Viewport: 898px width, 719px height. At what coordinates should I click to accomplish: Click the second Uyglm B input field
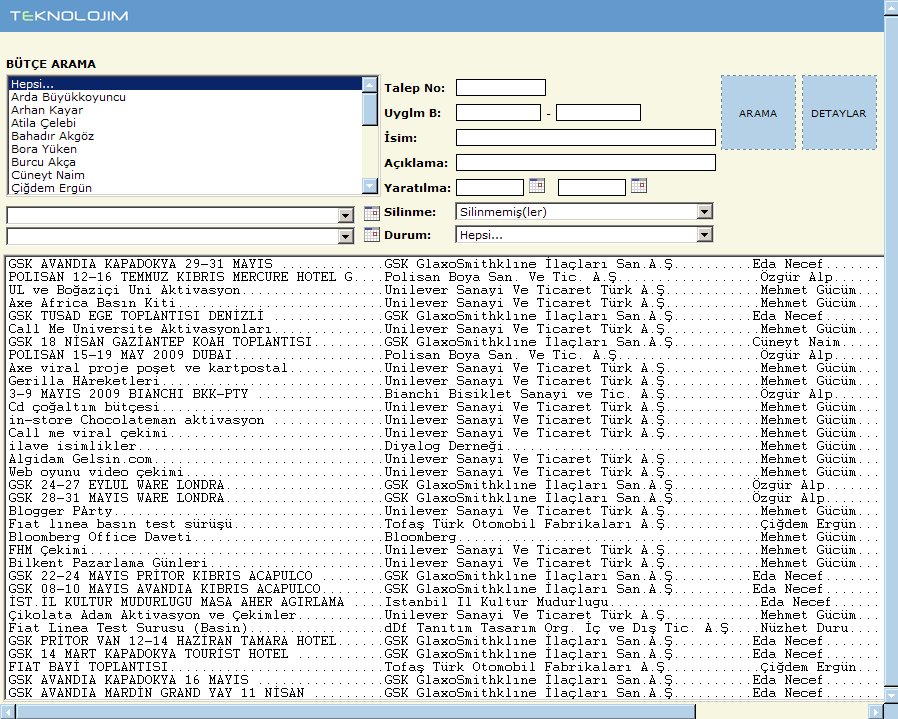[x=598, y=113]
